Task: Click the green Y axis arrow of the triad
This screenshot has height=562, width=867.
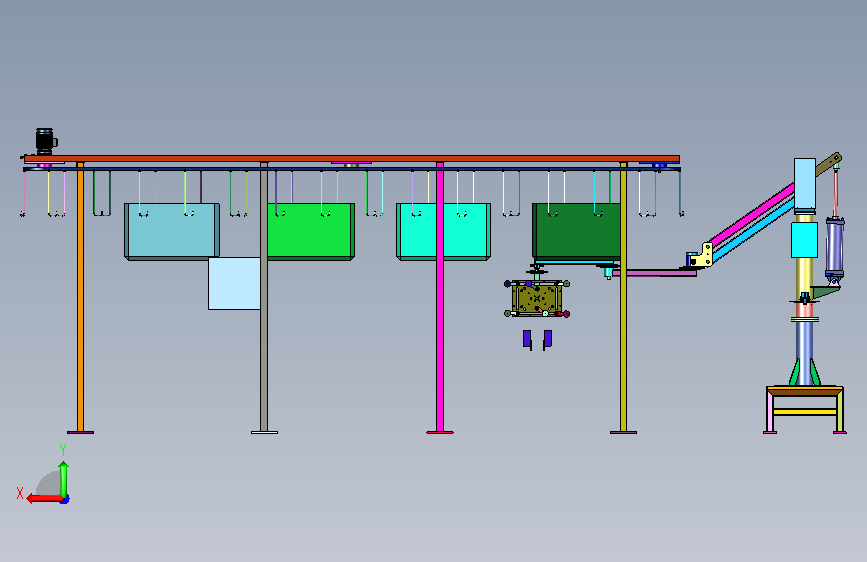Action: tap(64, 479)
